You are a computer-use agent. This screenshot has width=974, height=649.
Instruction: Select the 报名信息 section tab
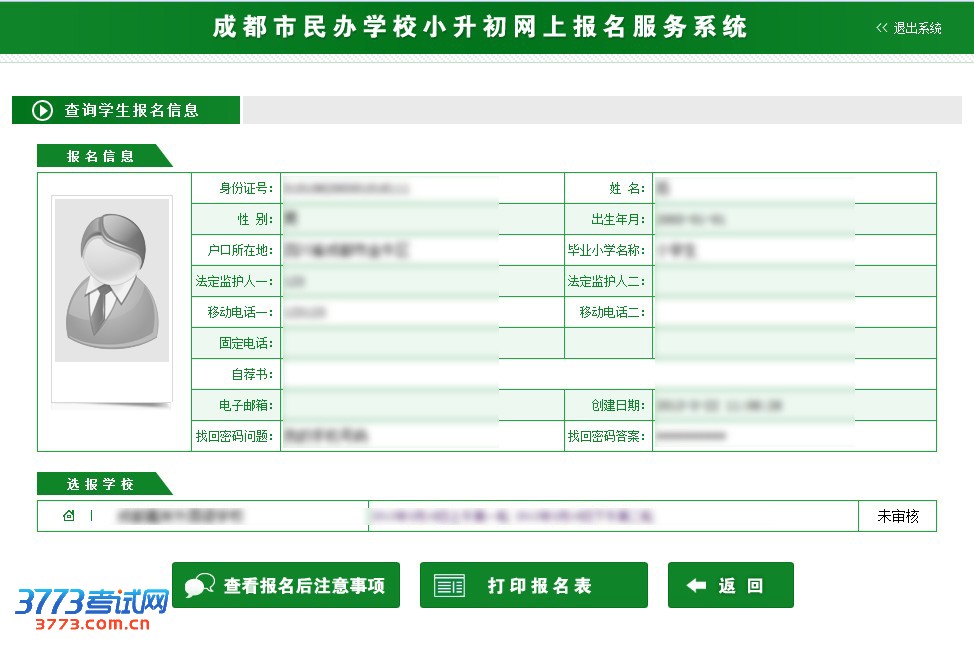[x=100, y=156]
